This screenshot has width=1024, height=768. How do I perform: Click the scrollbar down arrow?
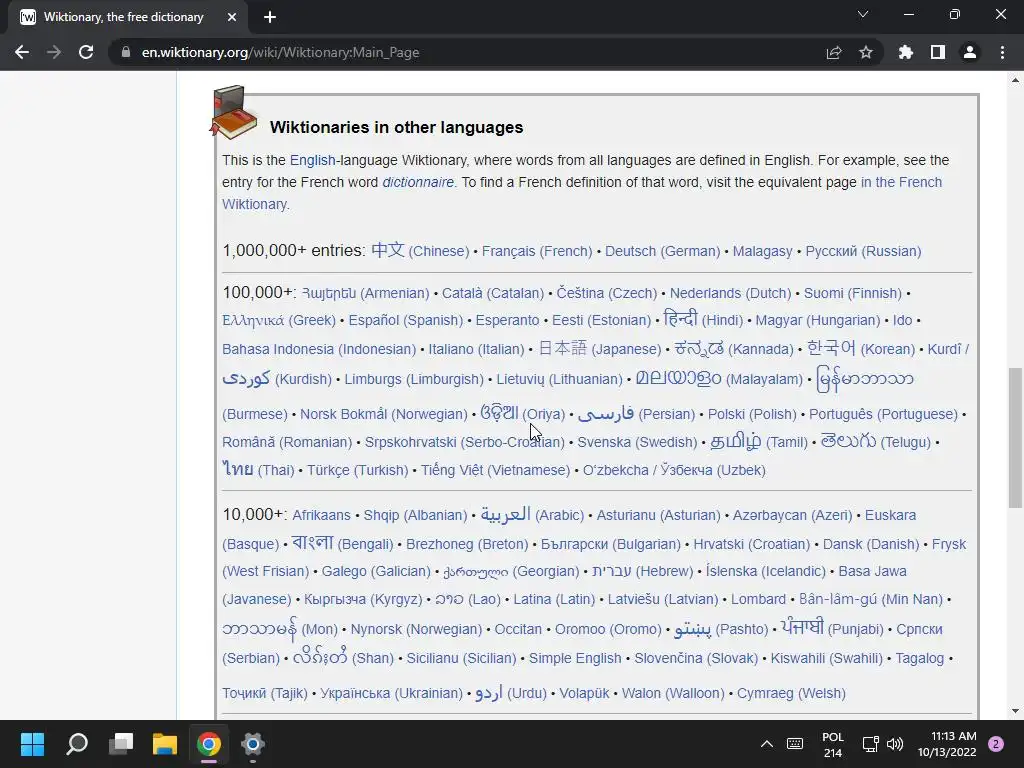pos(1016,711)
